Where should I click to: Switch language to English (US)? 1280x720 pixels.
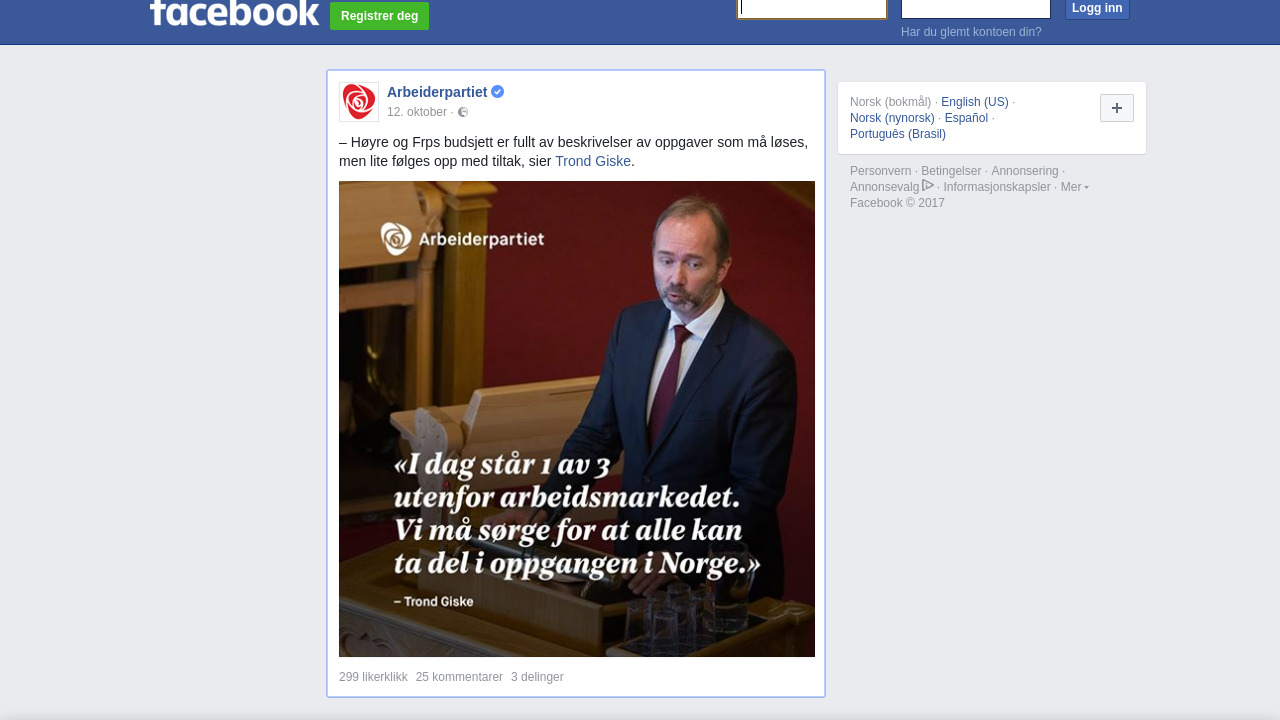pyautogui.click(x=975, y=102)
